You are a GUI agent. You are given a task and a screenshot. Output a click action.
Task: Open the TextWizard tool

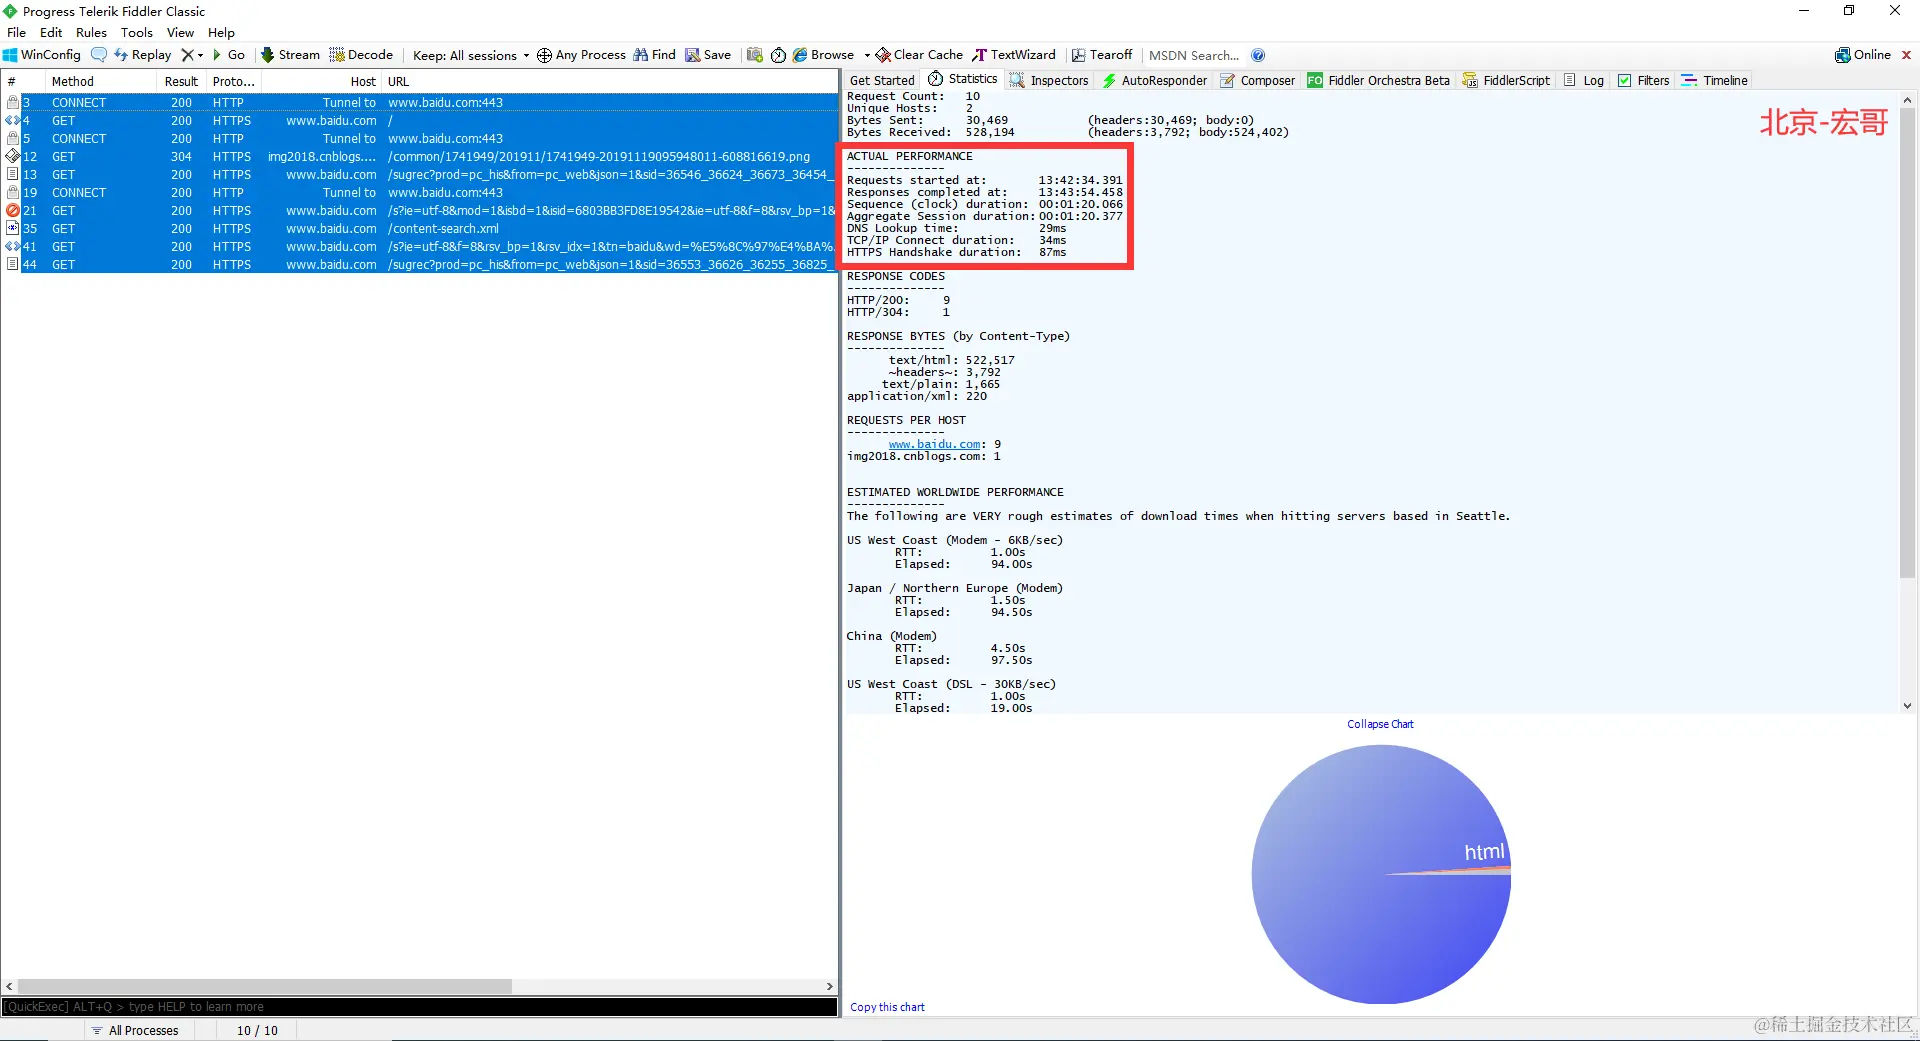pyautogui.click(x=1014, y=55)
